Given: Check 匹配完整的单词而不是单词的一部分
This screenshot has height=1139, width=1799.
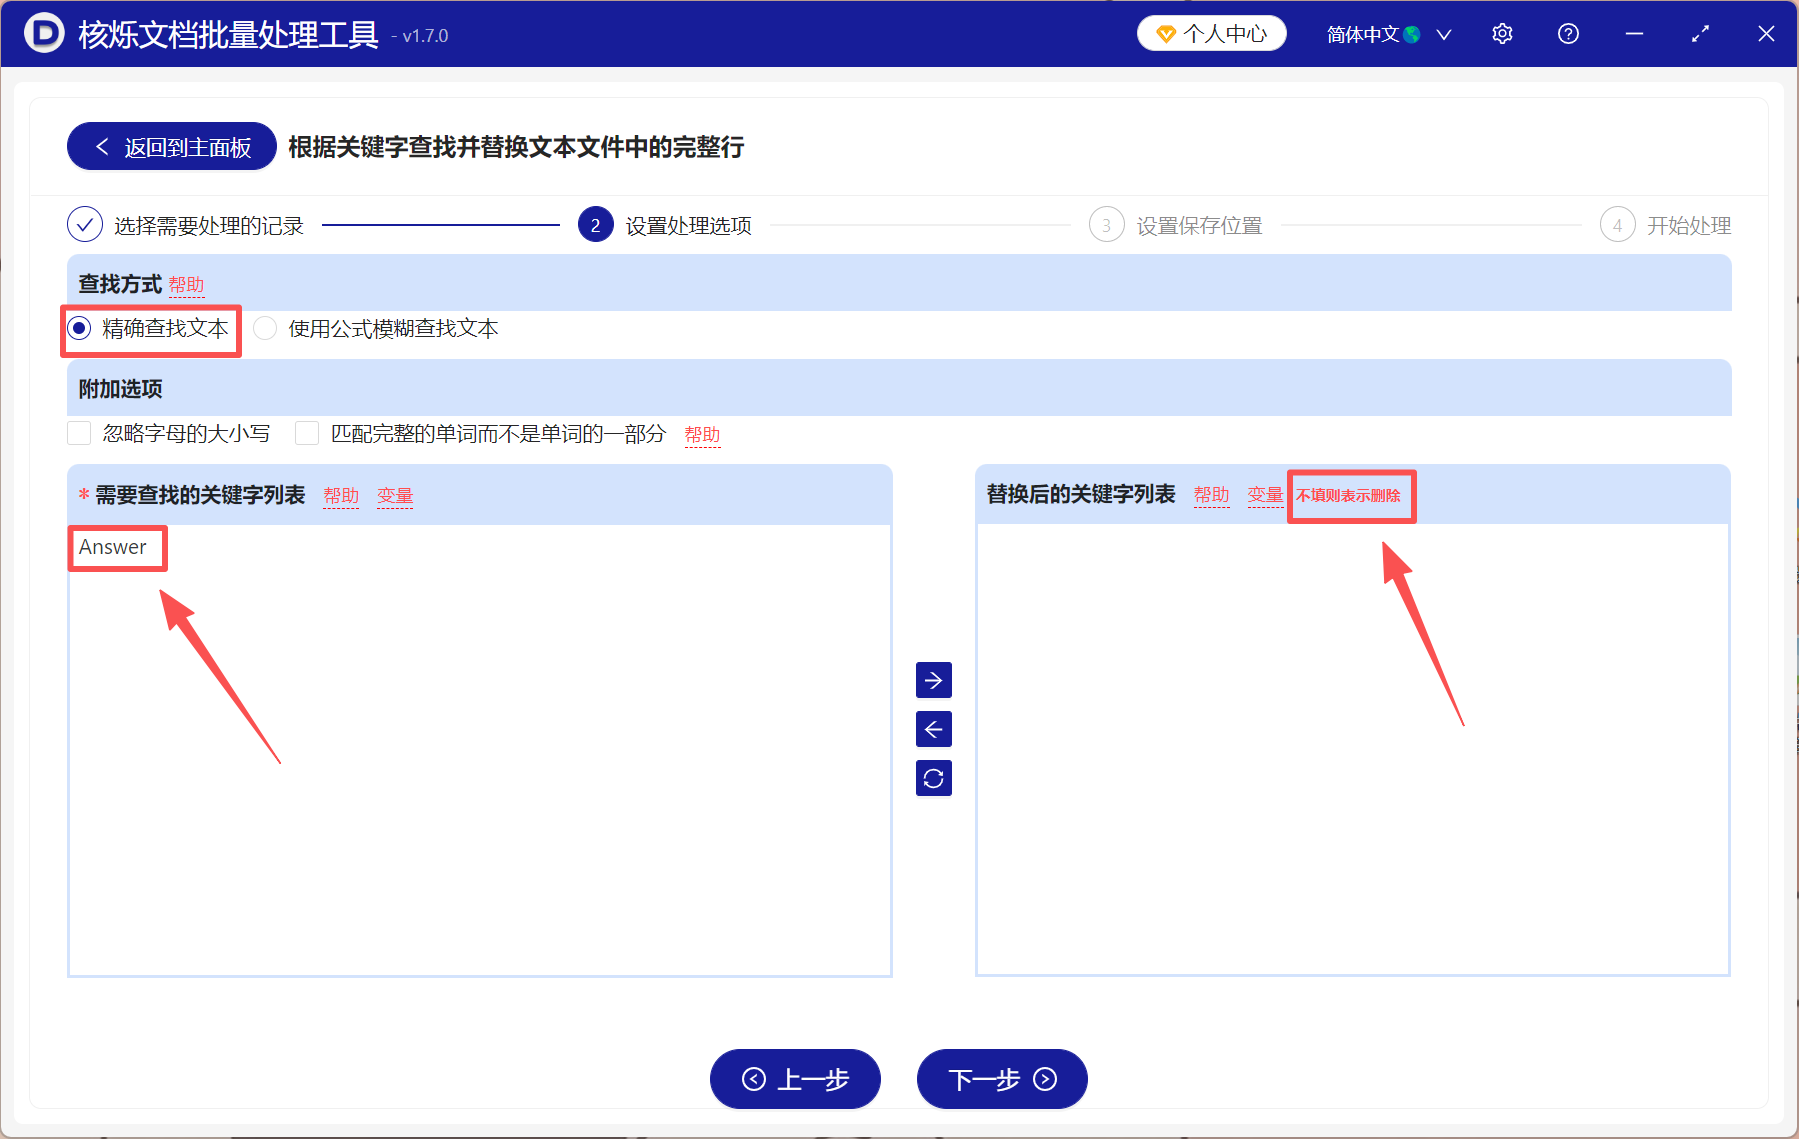Looking at the screenshot, I should (x=307, y=432).
